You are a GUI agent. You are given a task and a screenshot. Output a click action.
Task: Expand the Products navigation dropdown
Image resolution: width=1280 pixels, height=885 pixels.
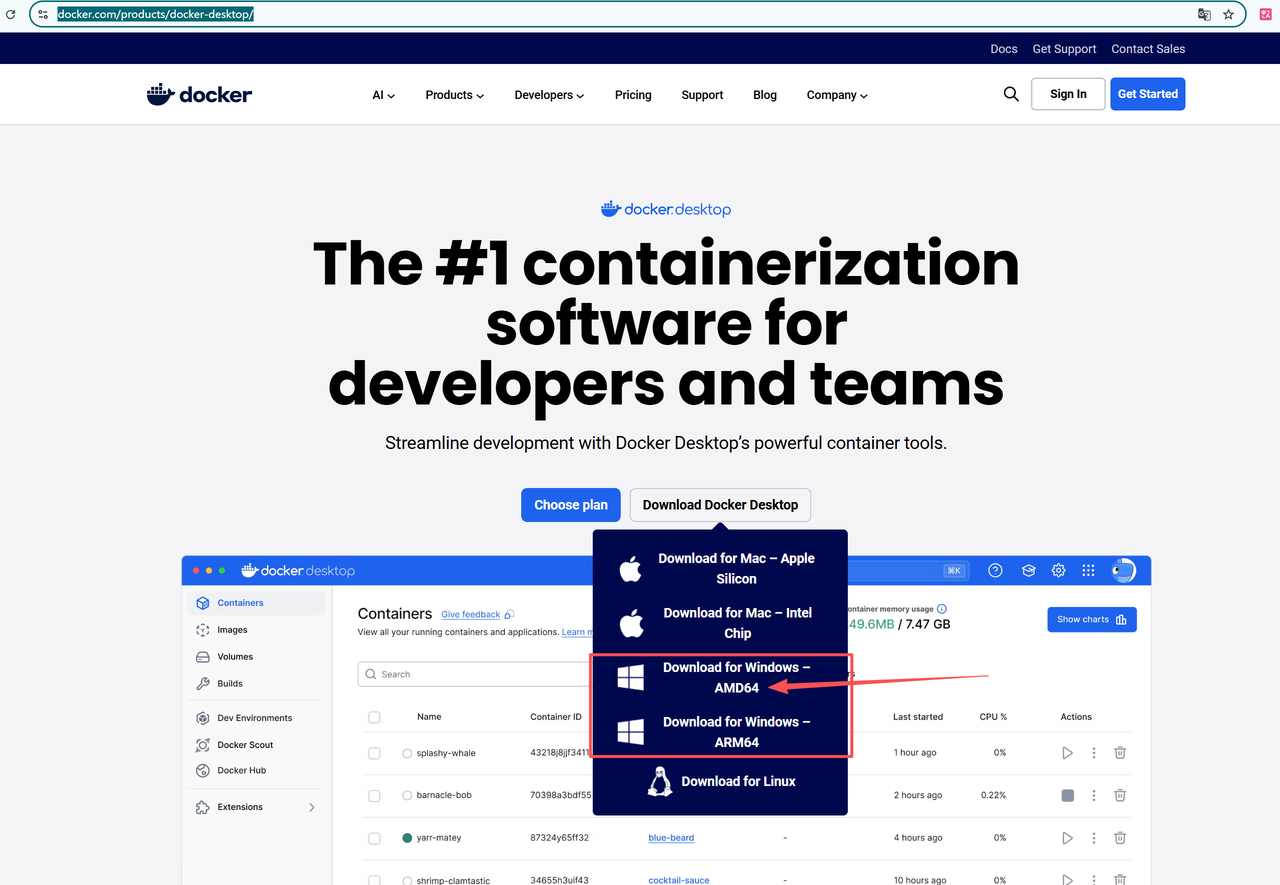click(x=455, y=95)
